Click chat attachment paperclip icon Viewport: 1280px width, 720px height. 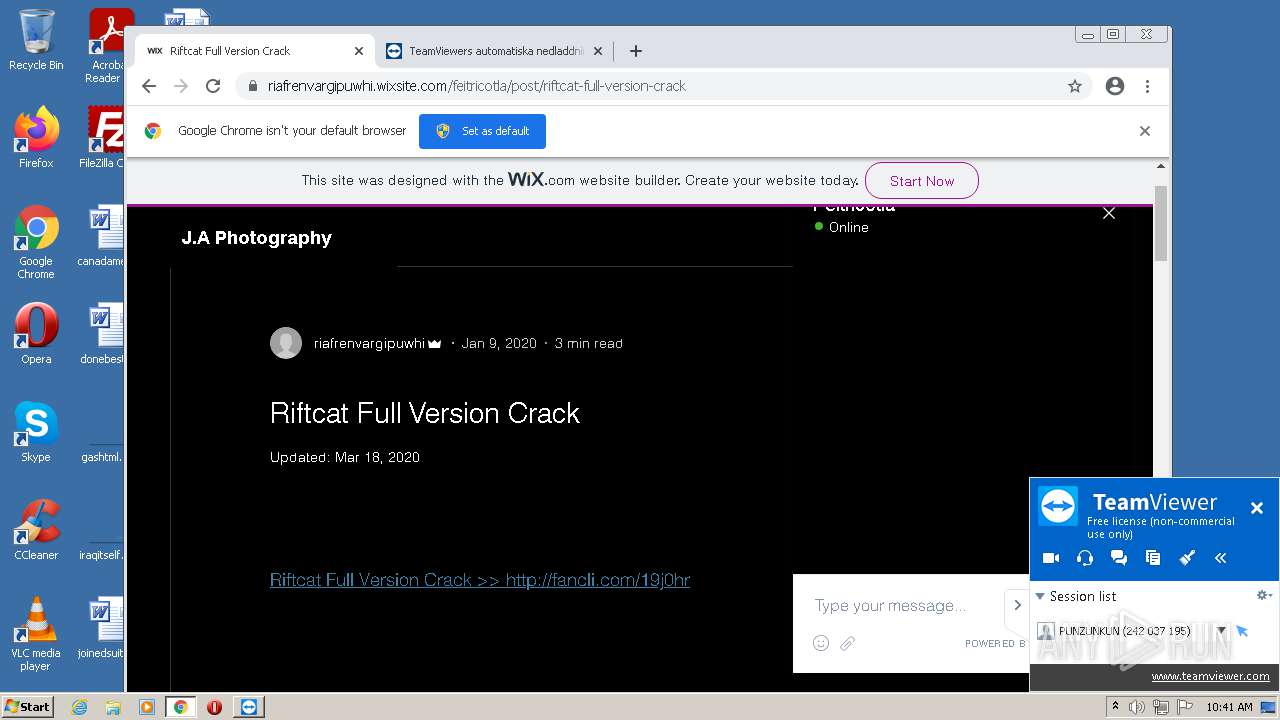pos(847,643)
